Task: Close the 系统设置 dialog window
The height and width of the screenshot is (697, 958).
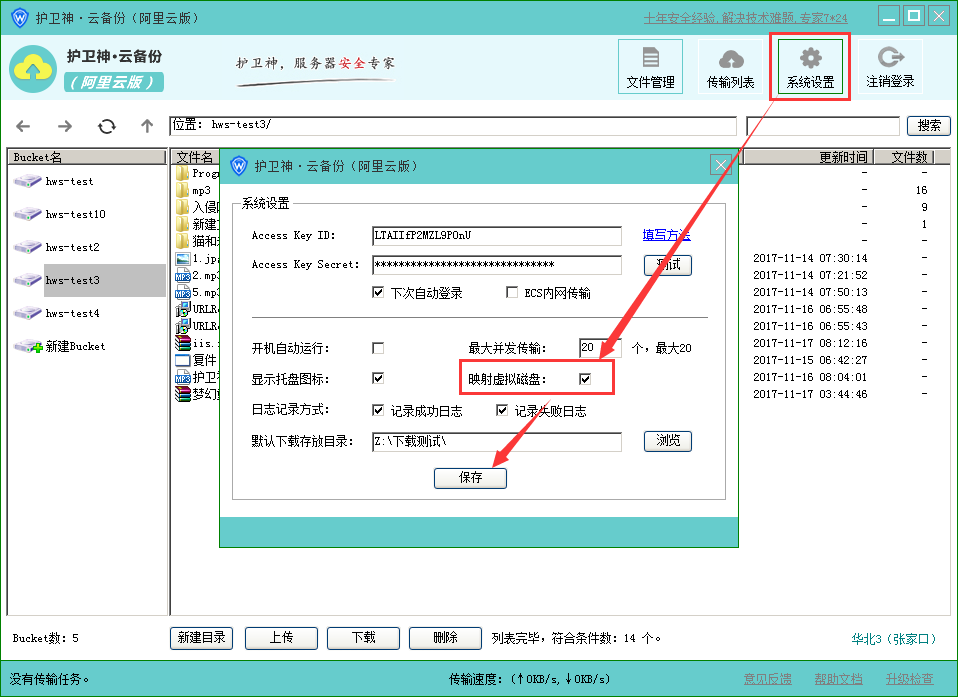Action: point(719,166)
